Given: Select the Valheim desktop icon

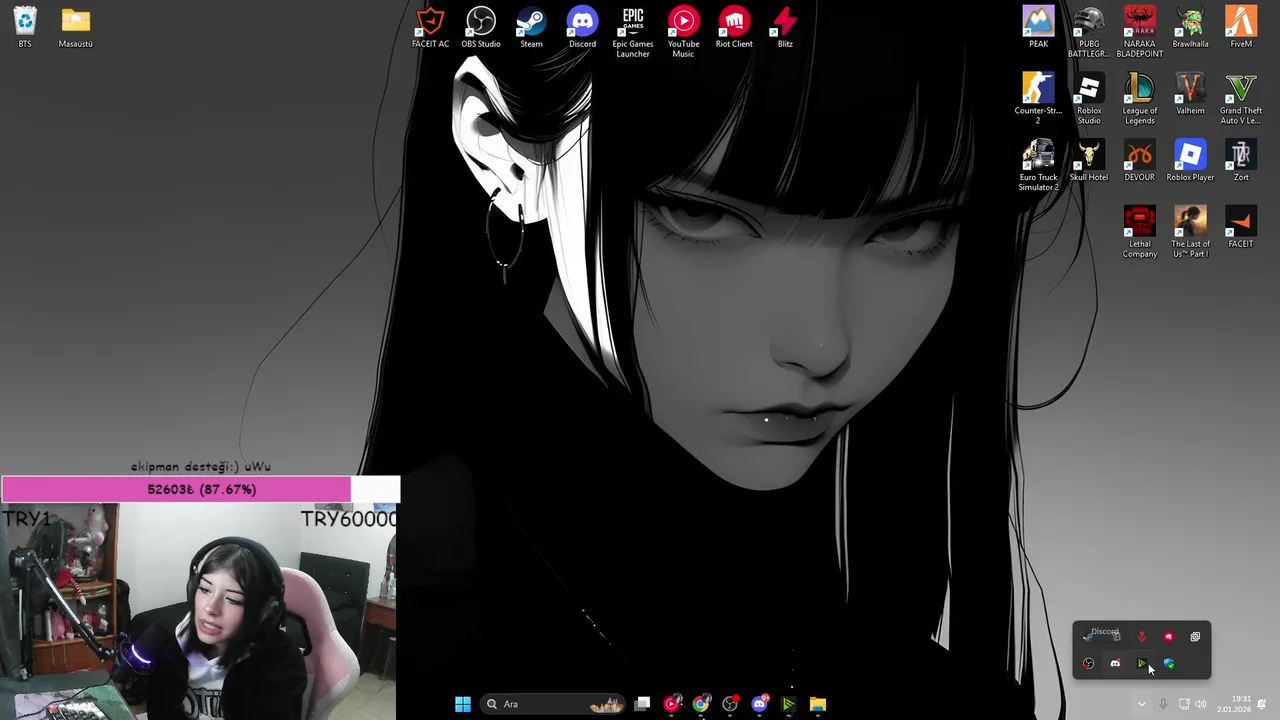Looking at the screenshot, I should pyautogui.click(x=1190, y=94).
